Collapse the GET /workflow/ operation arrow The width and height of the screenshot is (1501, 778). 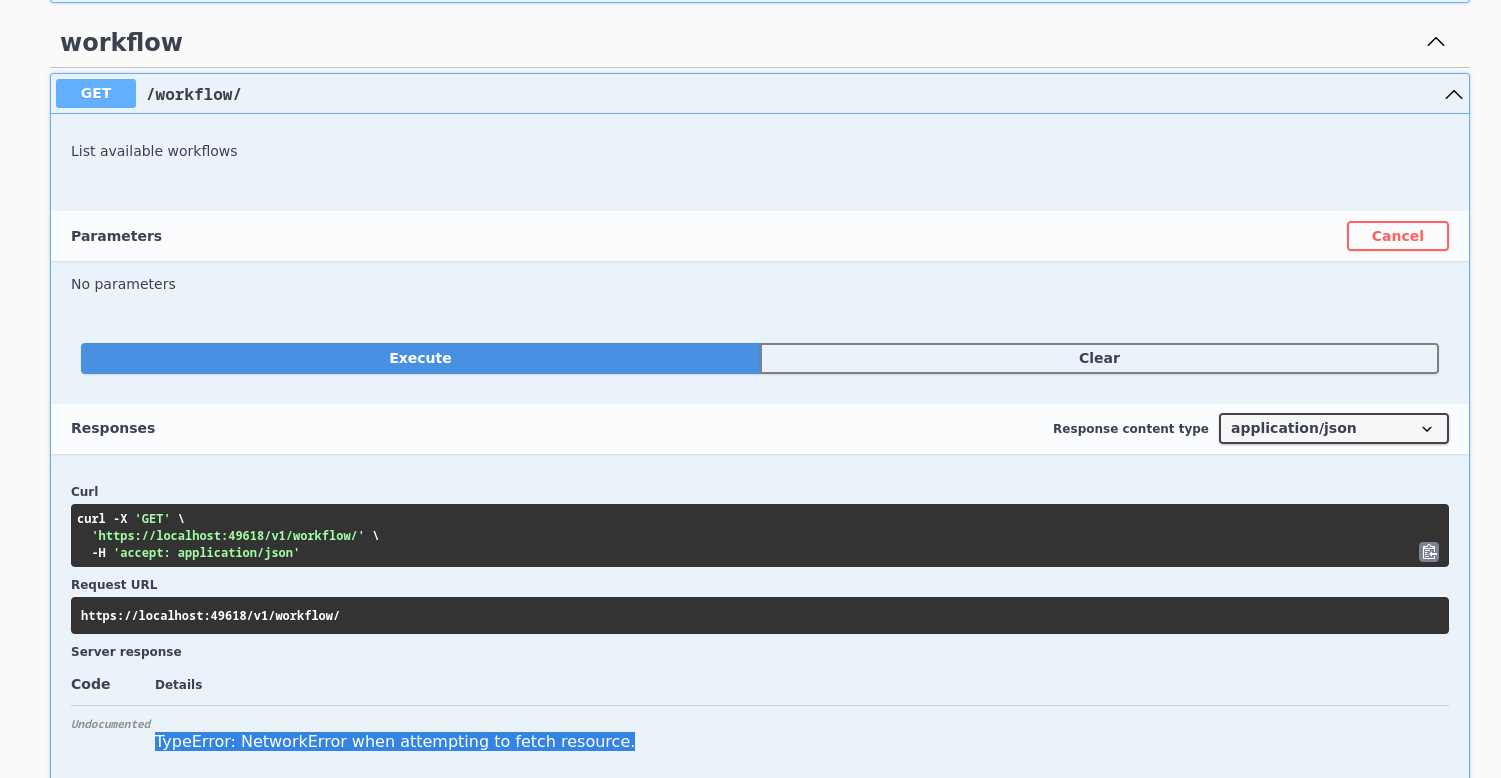[x=1453, y=95]
